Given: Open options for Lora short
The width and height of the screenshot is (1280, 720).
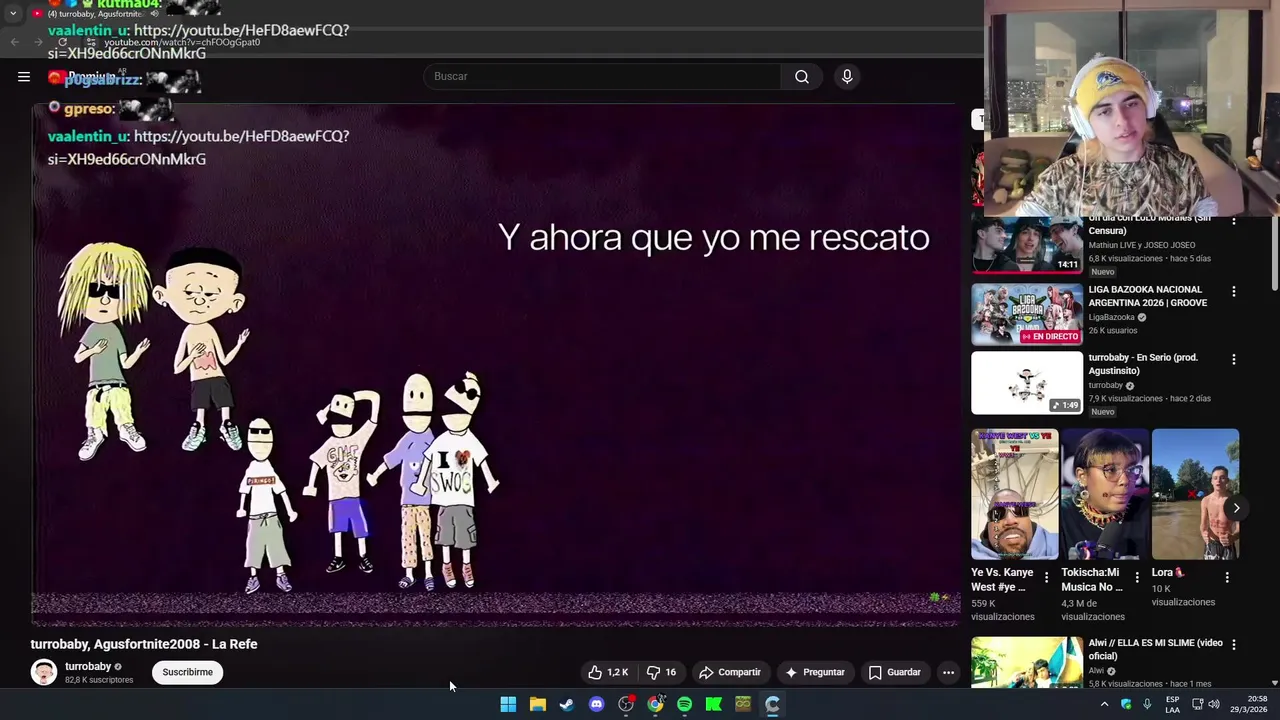Looking at the screenshot, I should tap(1227, 577).
